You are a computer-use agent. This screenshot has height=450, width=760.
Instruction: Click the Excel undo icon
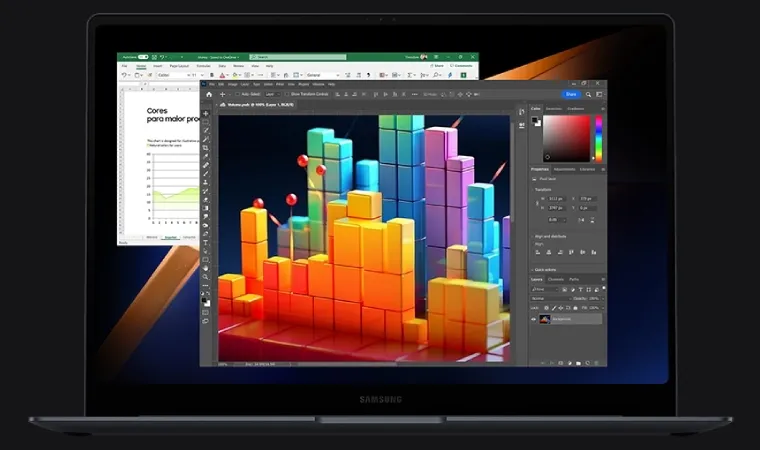point(125,75)
